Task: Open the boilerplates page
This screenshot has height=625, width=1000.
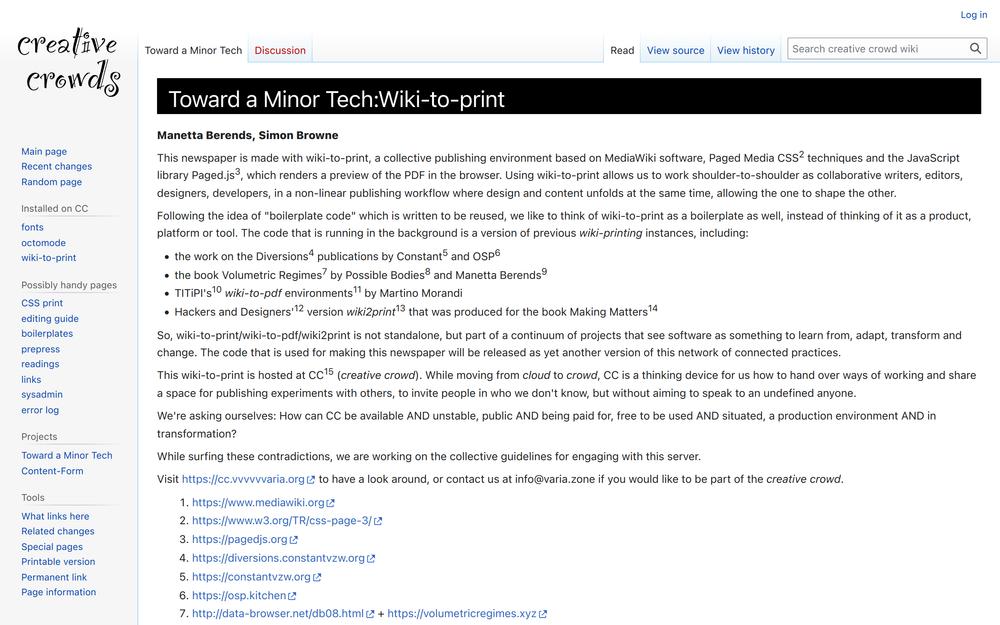Action: [x=47, y=334]
